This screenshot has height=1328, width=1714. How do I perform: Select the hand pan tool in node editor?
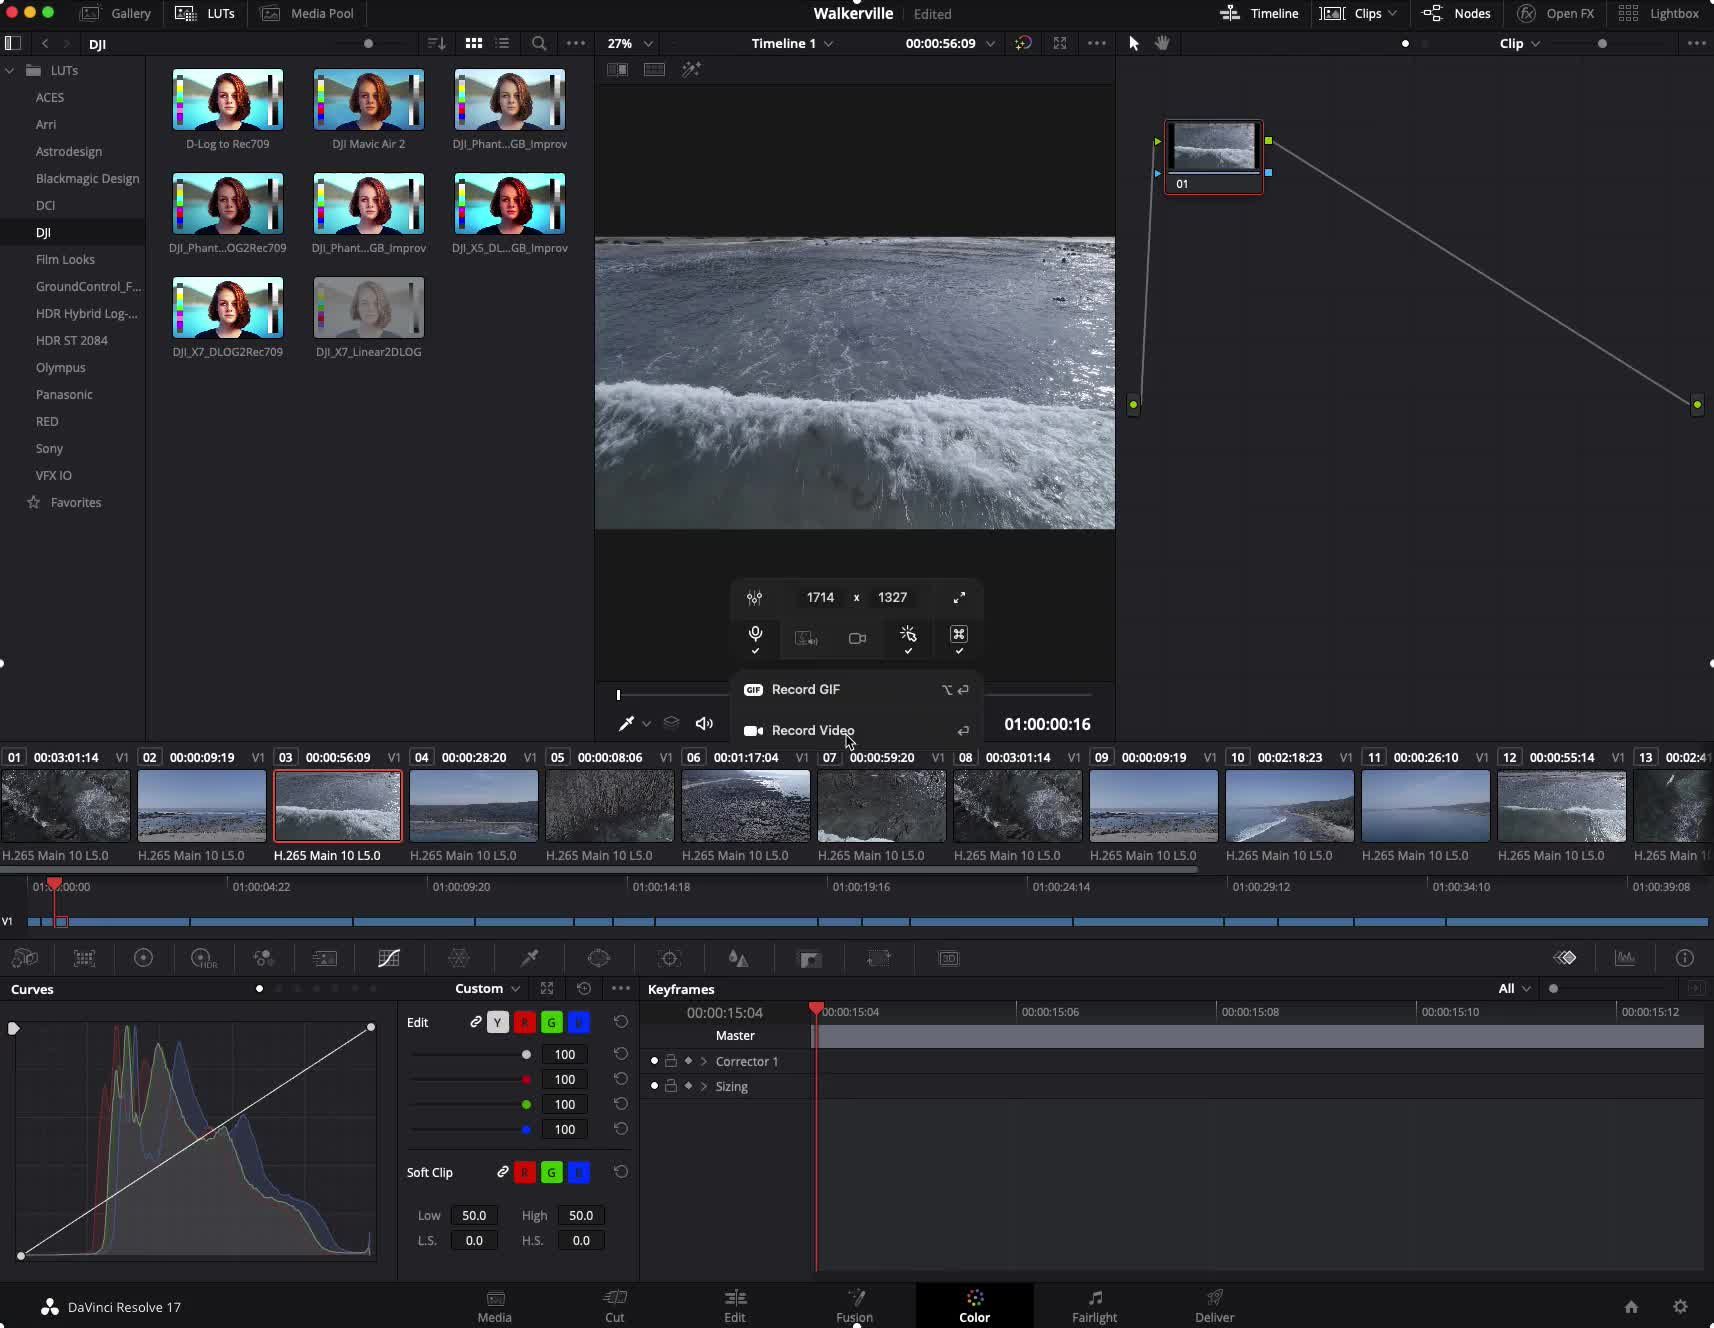pos(1162,43)
